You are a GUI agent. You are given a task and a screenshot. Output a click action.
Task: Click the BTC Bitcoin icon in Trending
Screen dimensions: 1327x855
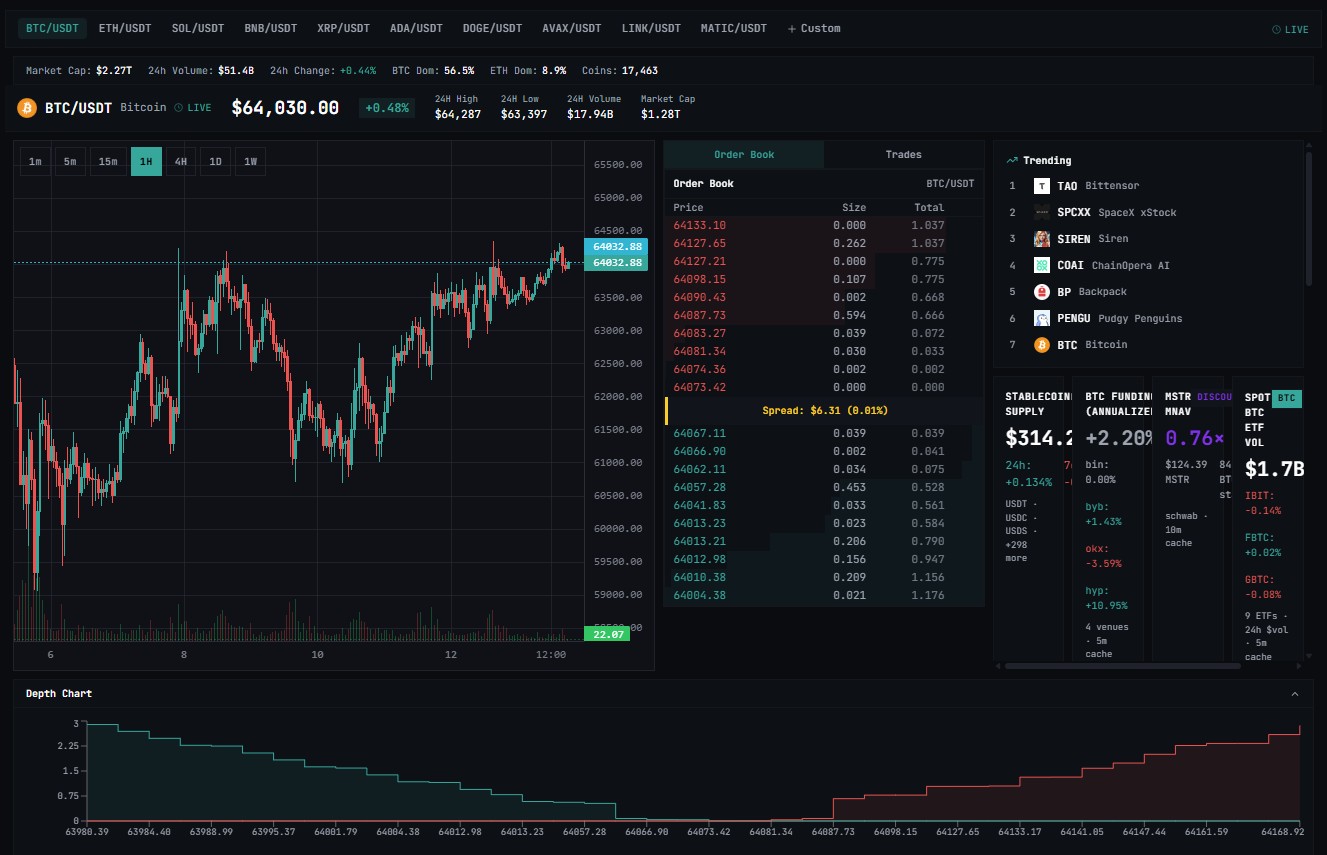click(x=1041, y=344)
